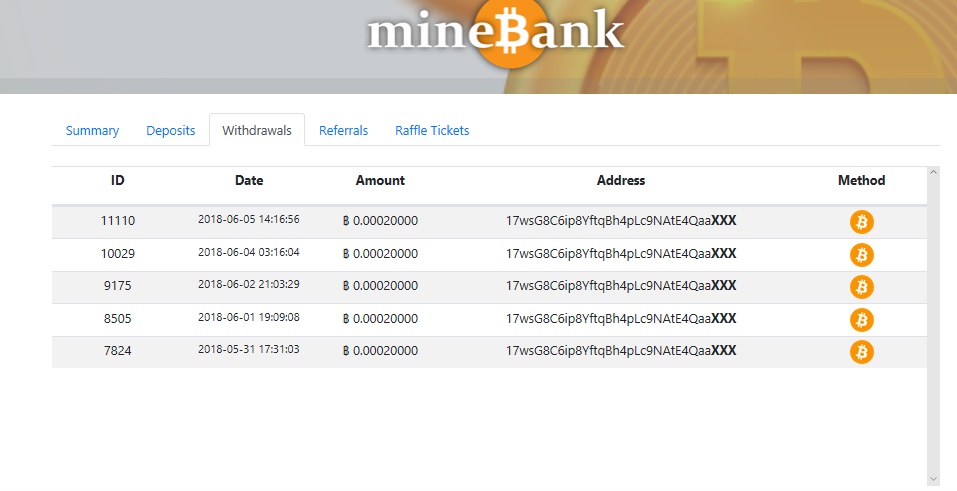Click the date 2018-06-02 21:03:29
The width and height of the screenshot is (957, 491).
pos(248,284)
